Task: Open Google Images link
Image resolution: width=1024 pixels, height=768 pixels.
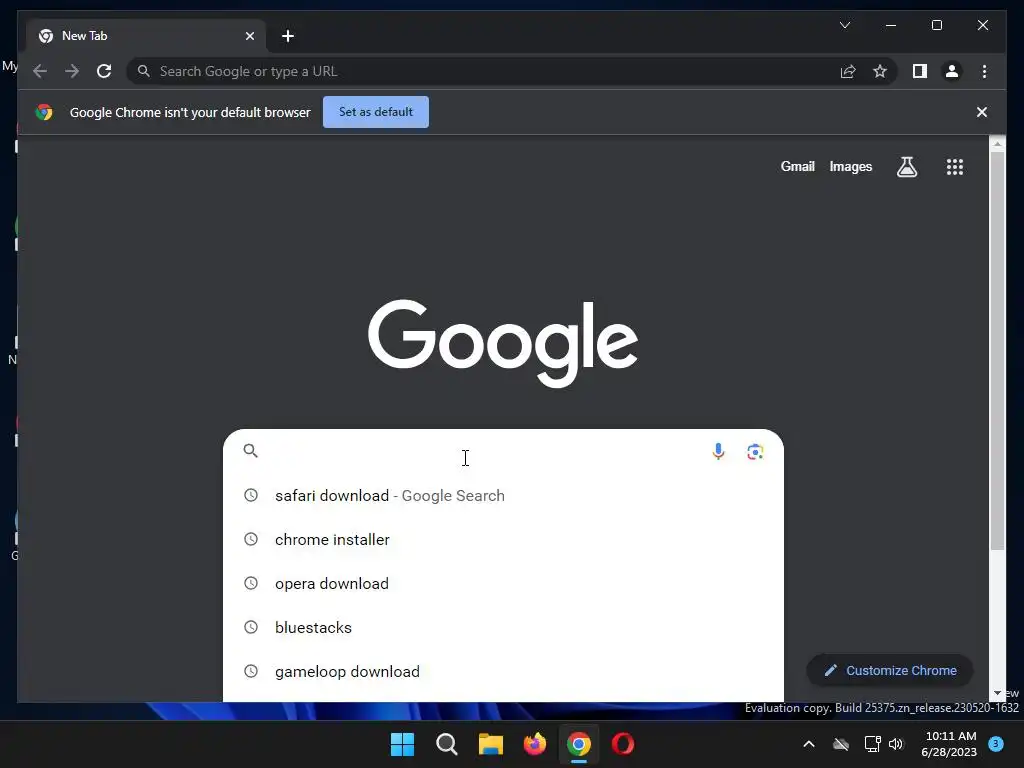Action: point(850,167)
